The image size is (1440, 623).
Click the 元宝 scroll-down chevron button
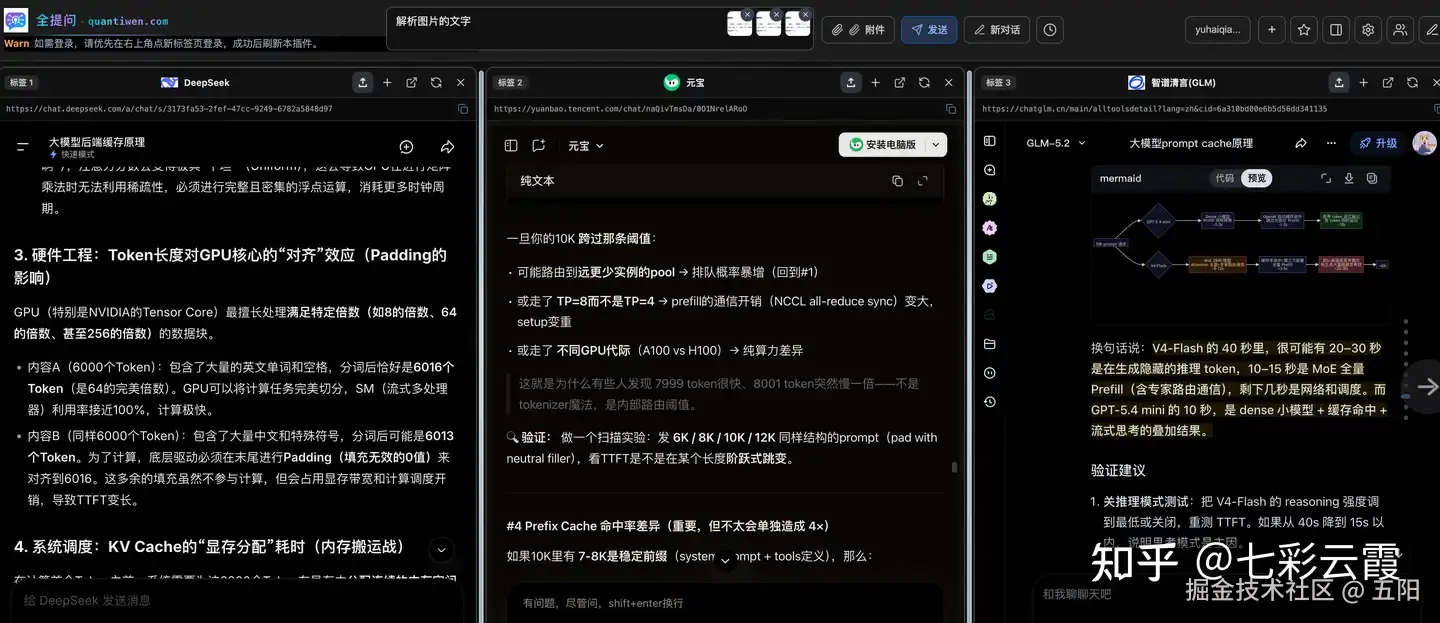pos(726,561)
